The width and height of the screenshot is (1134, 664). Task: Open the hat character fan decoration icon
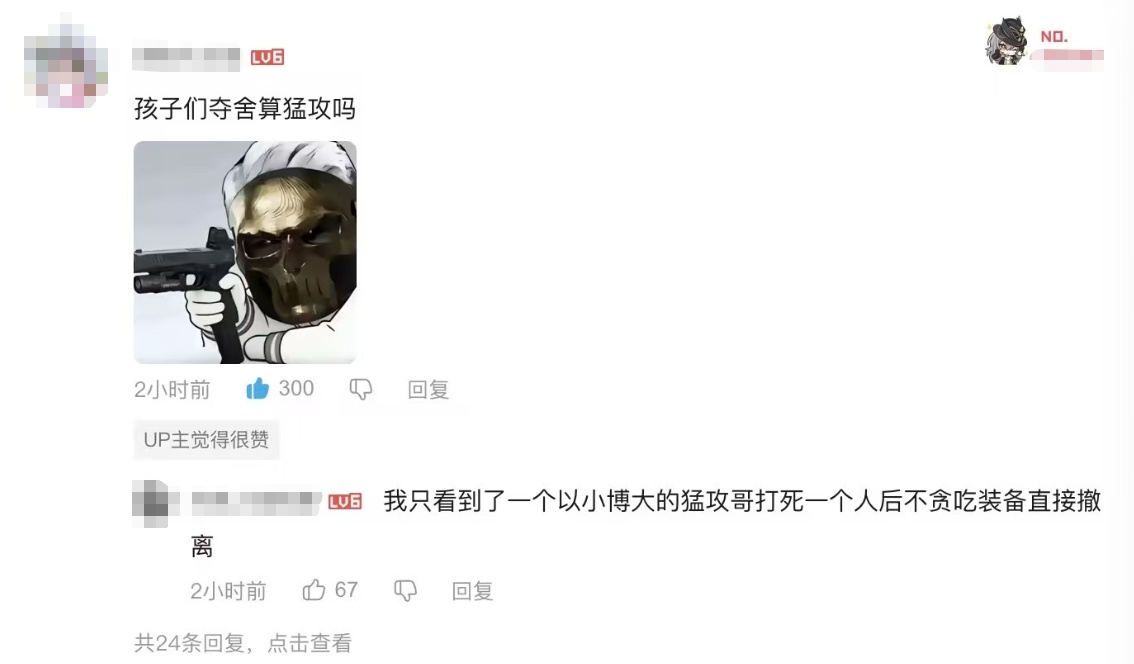pyautogui.click(x=1007, y=42)
